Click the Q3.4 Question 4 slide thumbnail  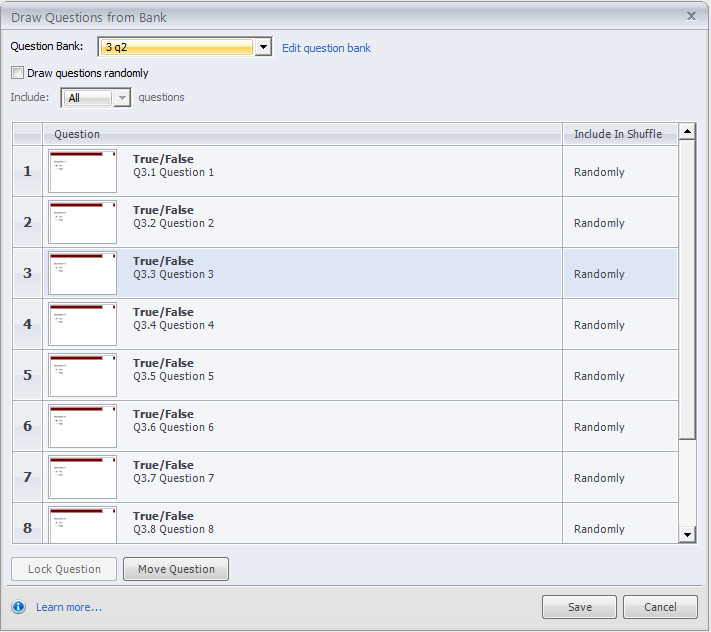tap(83, 325)
